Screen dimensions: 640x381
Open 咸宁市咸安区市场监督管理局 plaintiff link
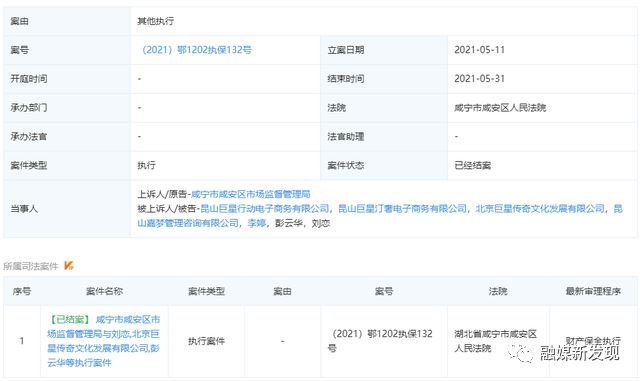tap(251, 194)
